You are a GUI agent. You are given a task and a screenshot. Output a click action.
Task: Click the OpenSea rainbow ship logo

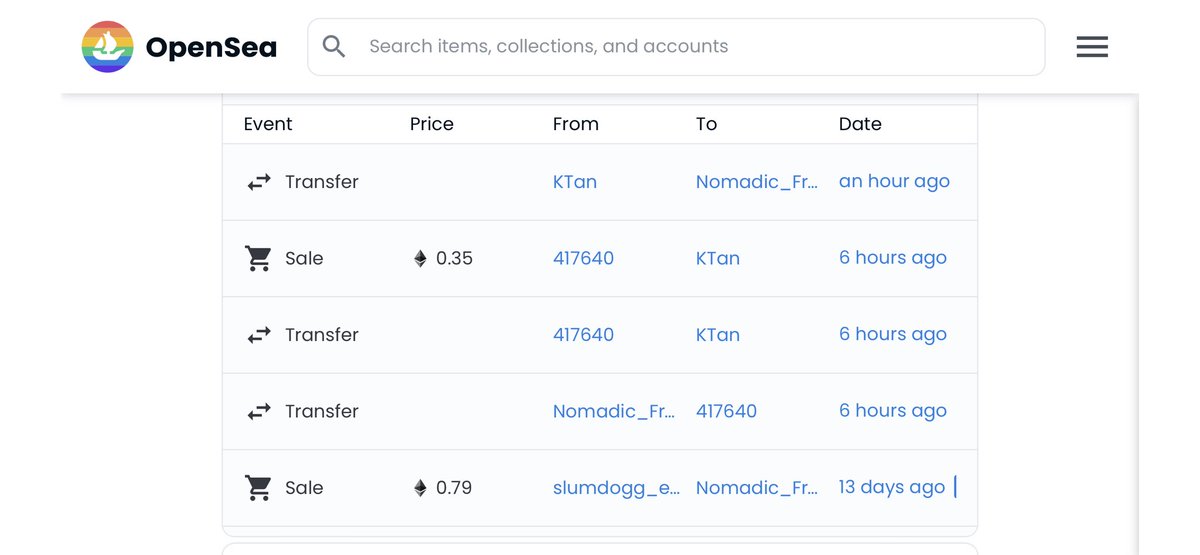click(107, 47)
